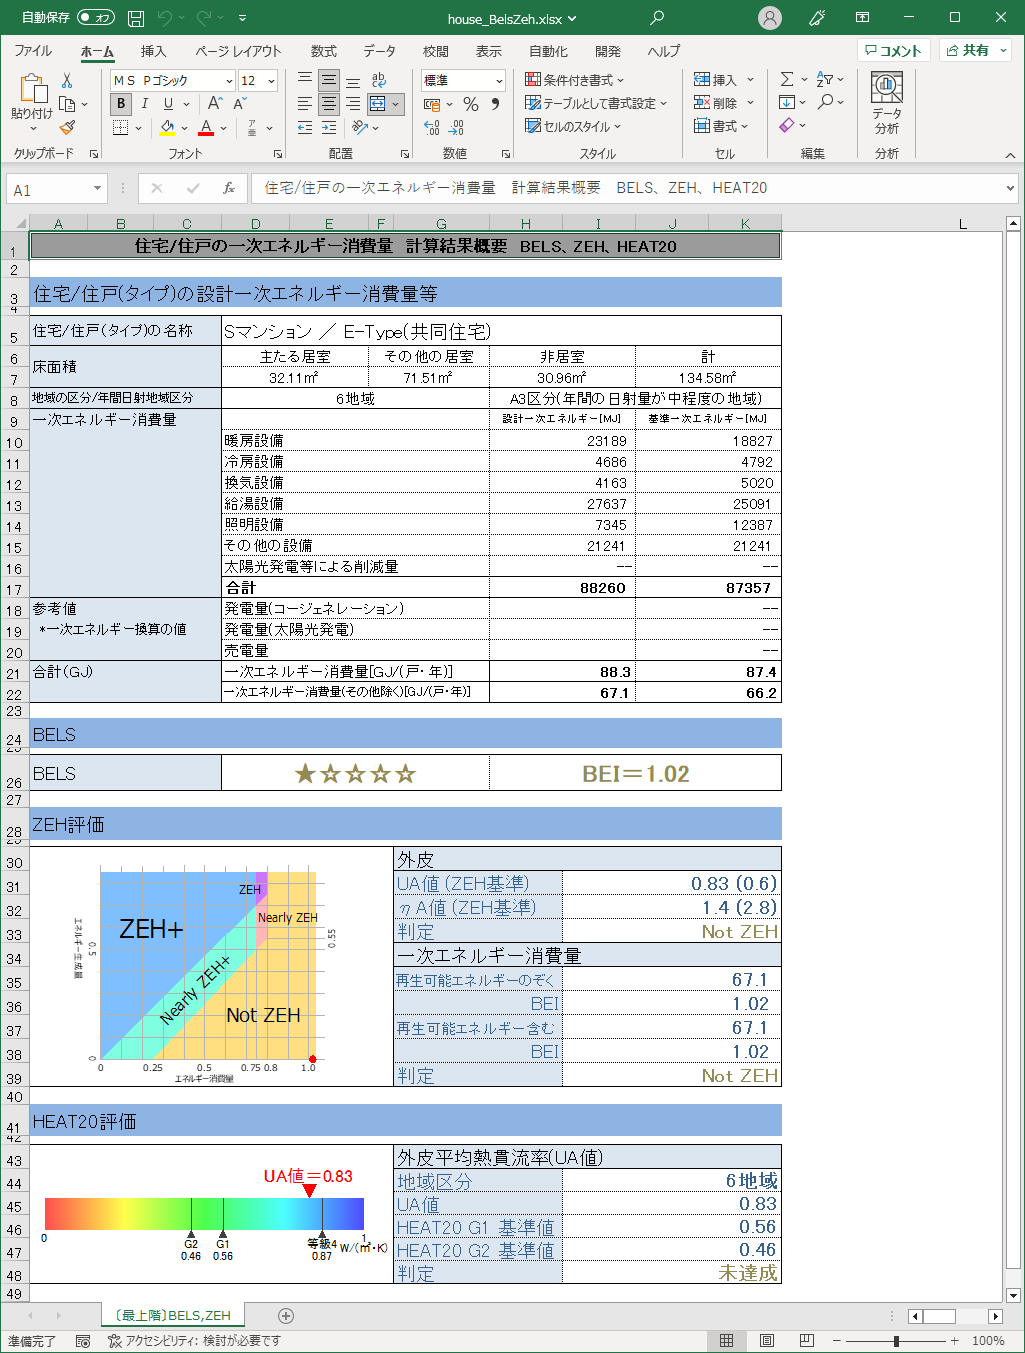
Task: Click the vertical scrollbar down arrow
Action: (1013, 1295)
